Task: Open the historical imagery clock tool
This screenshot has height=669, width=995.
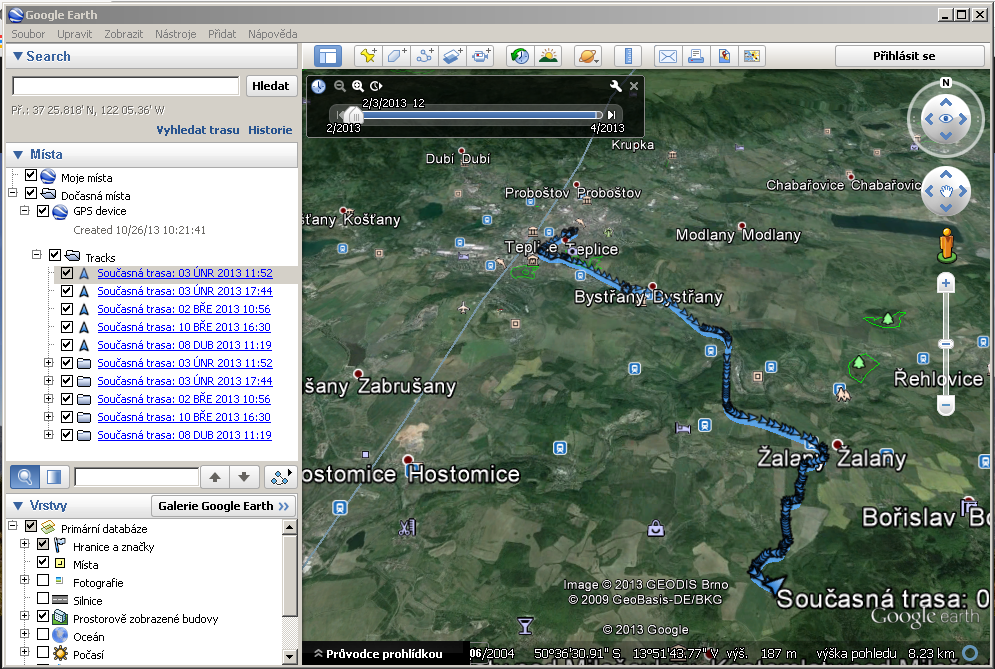Action: pyautogui.click(x=519, y=56)
